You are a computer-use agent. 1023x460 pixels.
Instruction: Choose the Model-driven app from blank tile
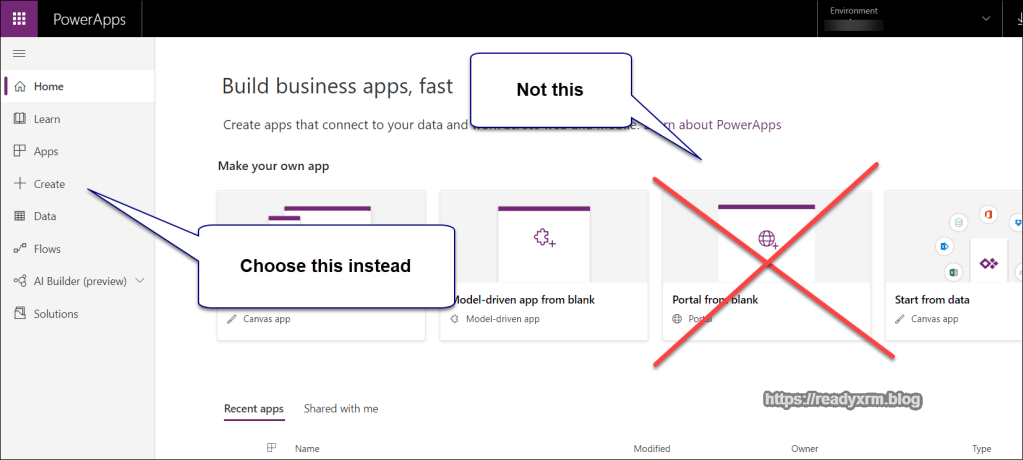[544, 265]
